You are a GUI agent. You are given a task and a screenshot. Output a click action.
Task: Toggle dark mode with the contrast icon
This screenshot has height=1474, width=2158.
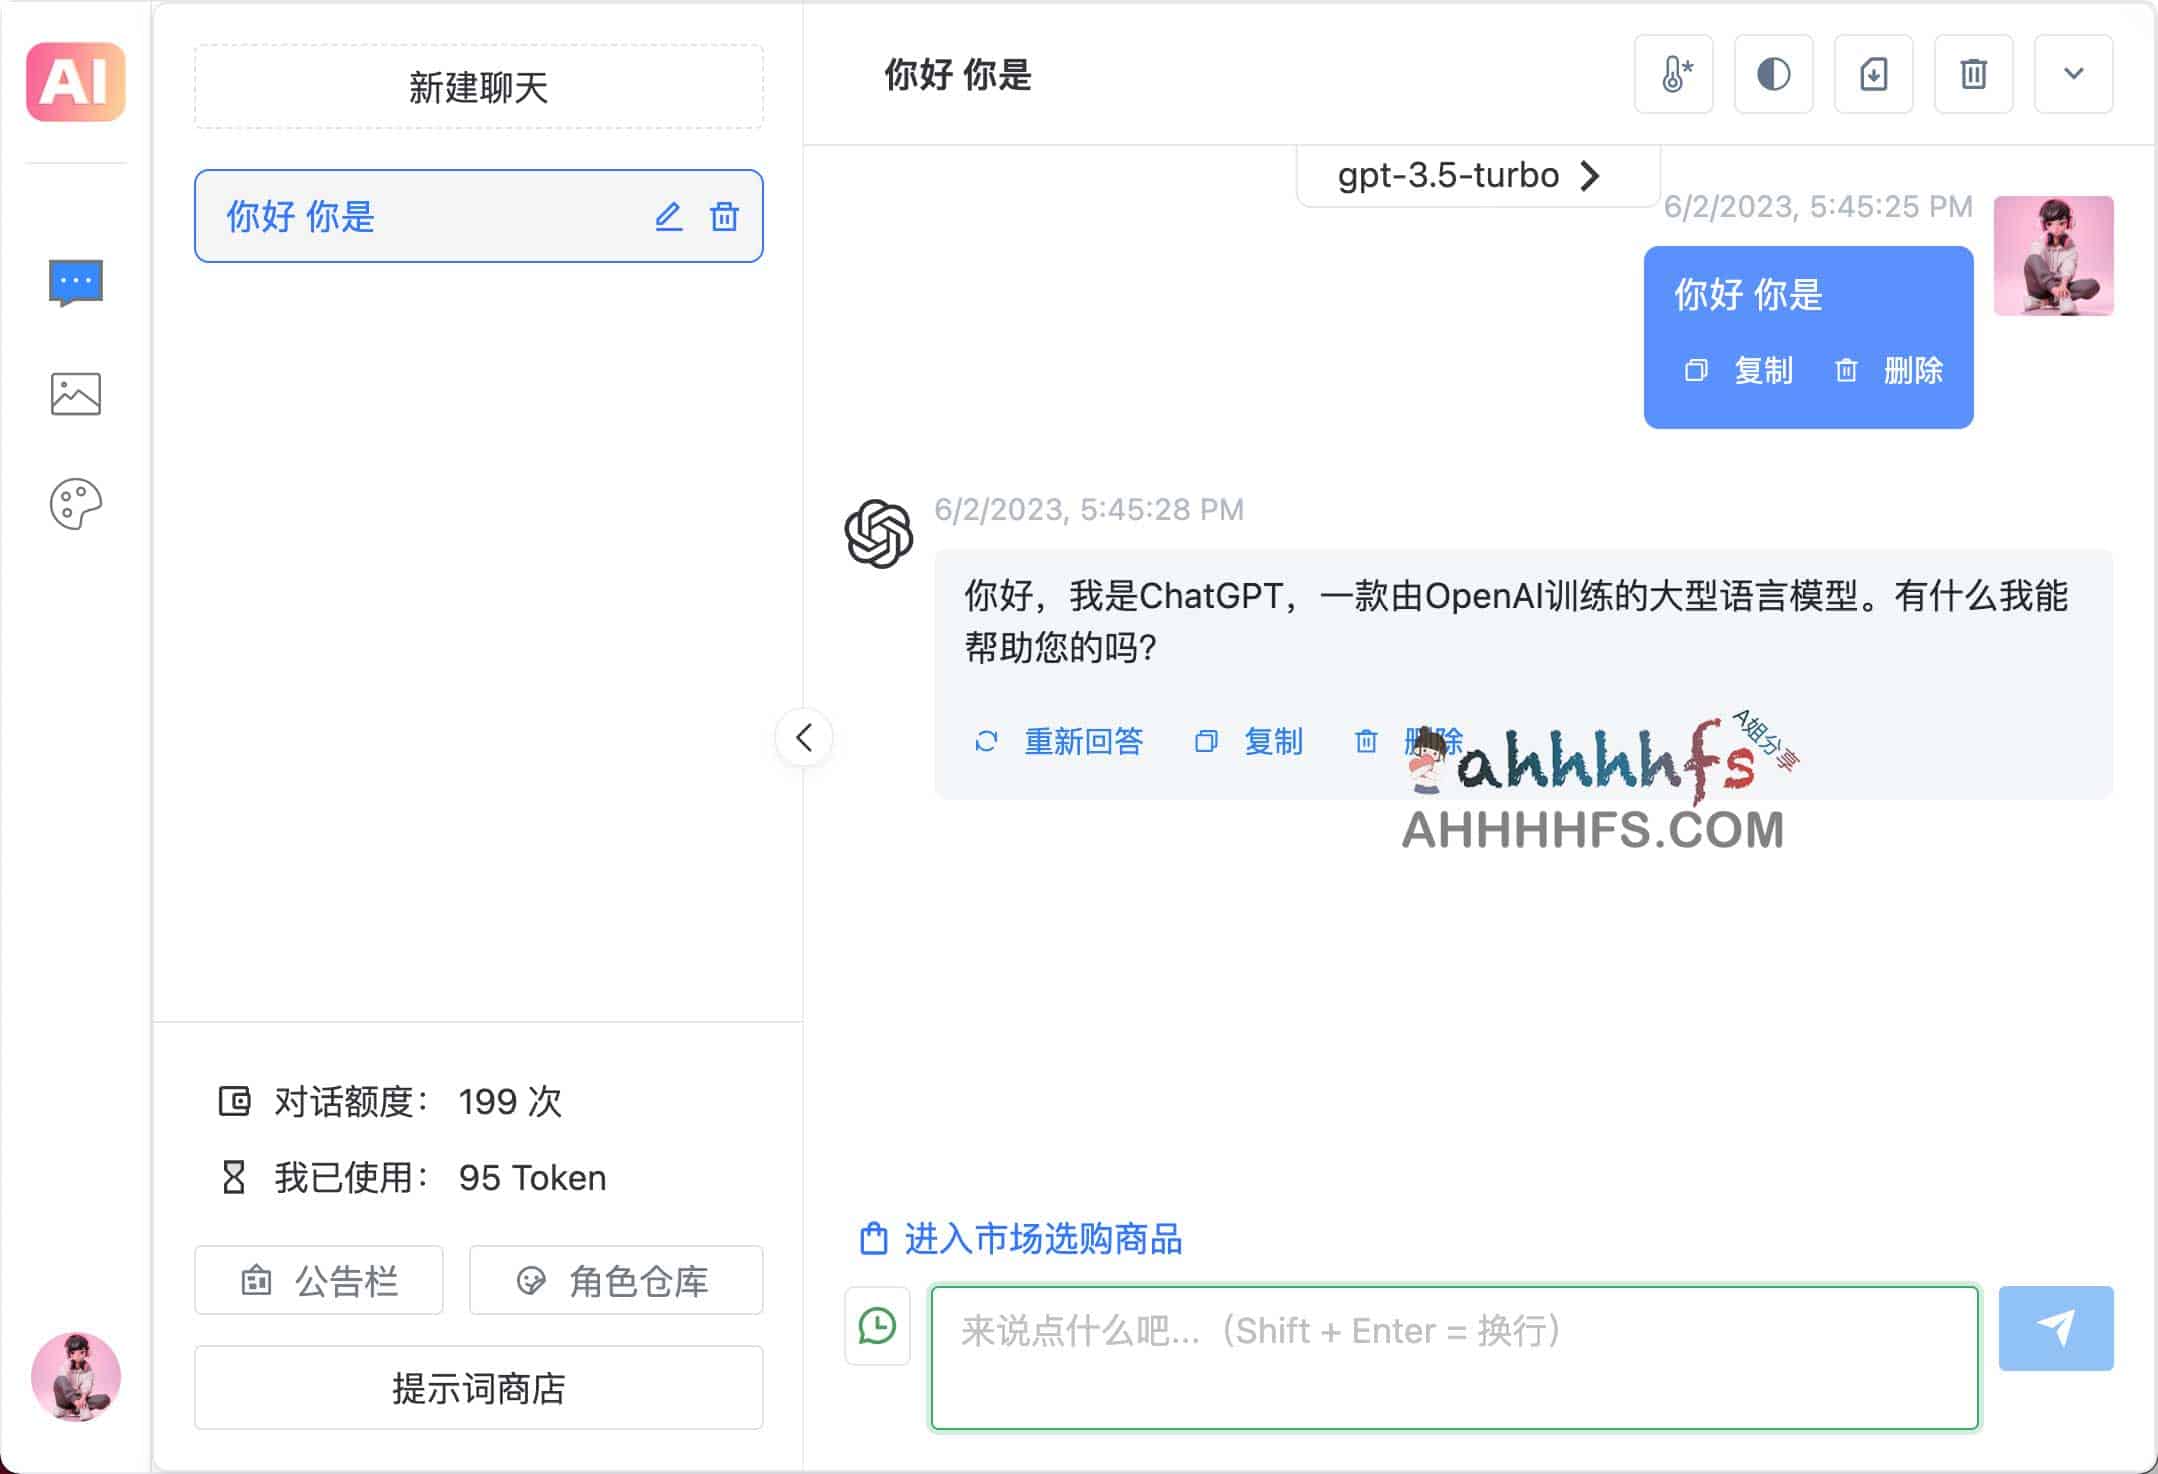click(1774, 74)
